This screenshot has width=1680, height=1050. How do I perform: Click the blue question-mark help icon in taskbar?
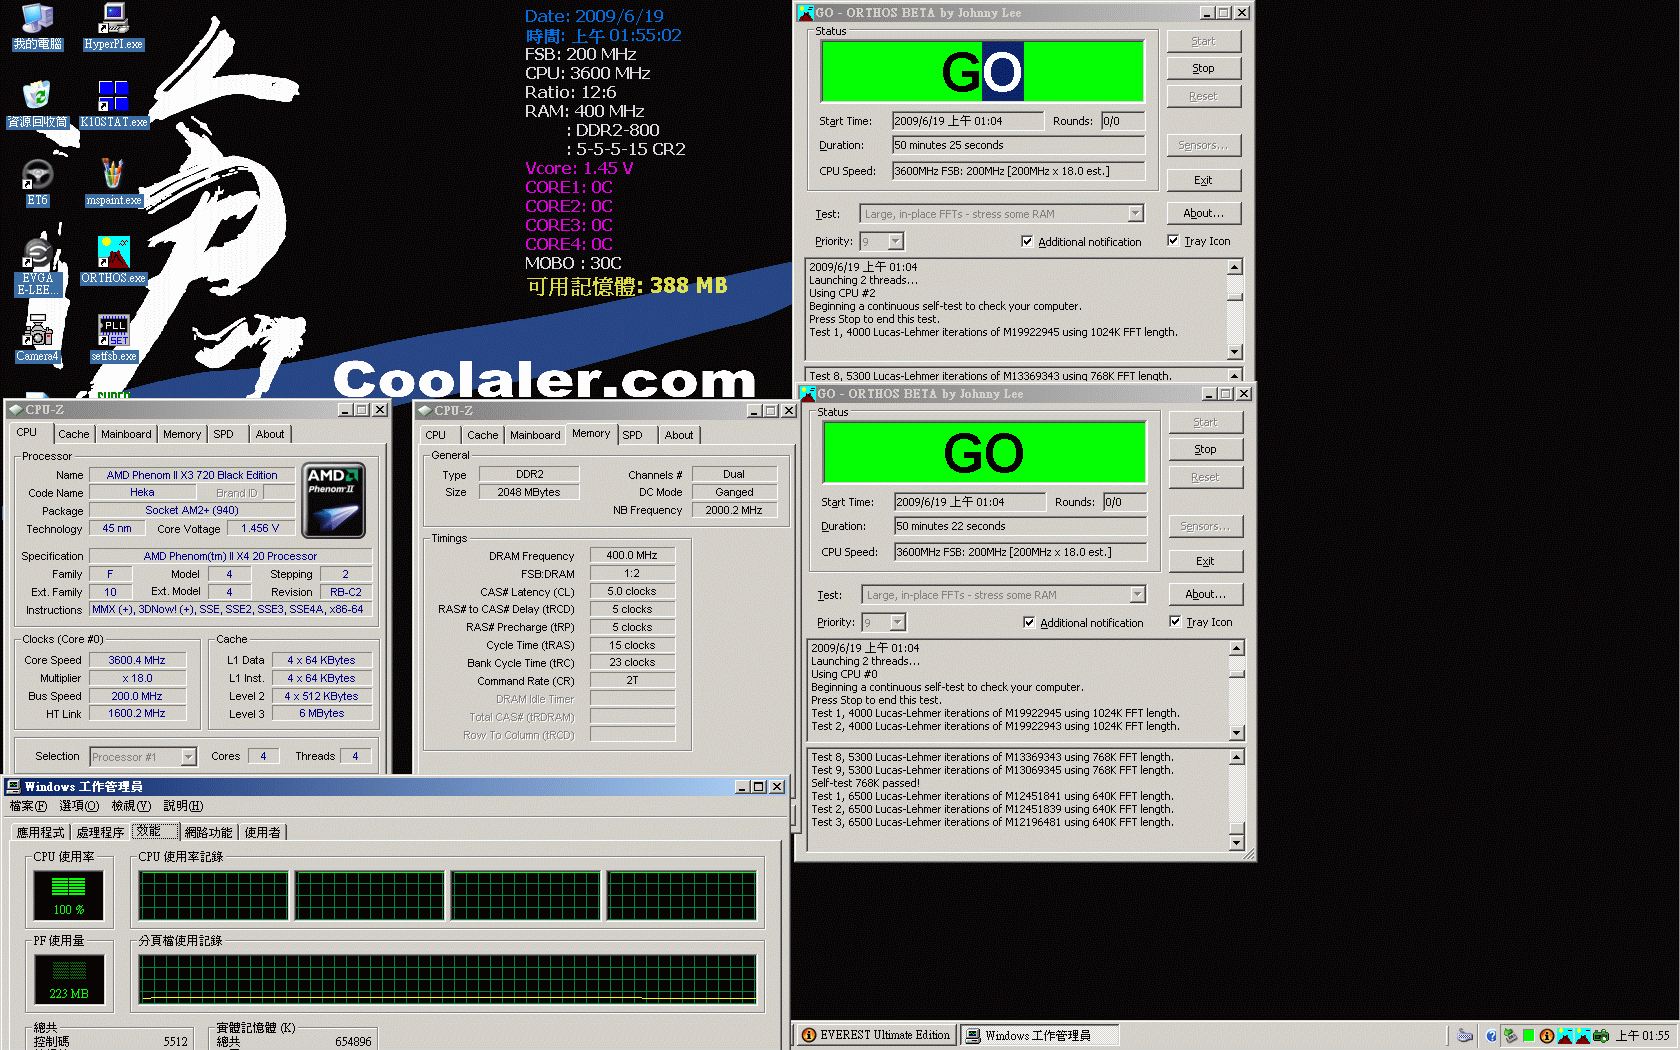click(x=1491, y=1036)
